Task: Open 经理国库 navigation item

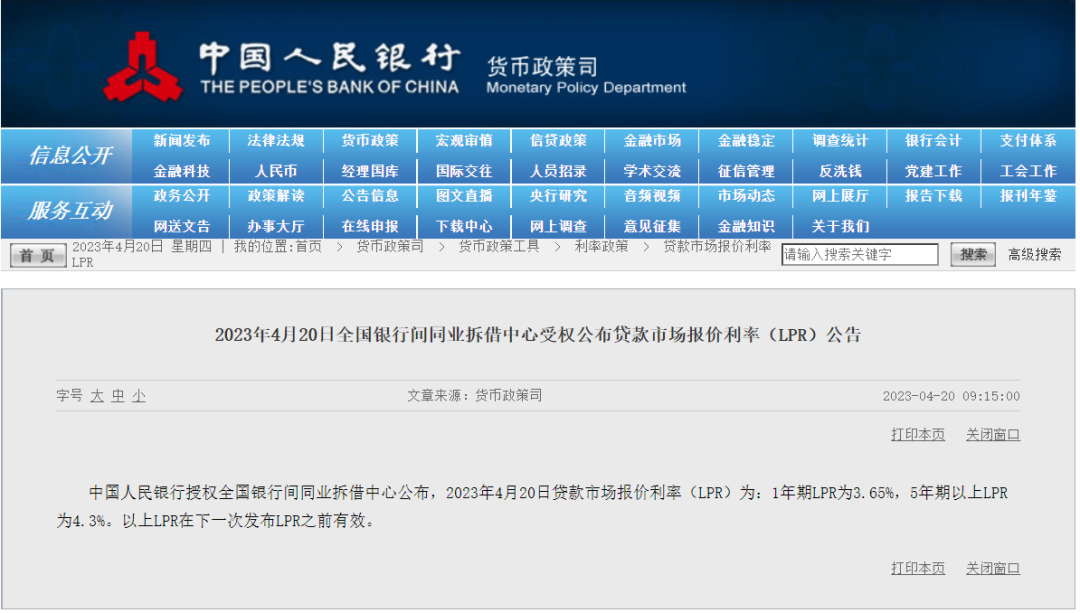Action: (371, 171)
